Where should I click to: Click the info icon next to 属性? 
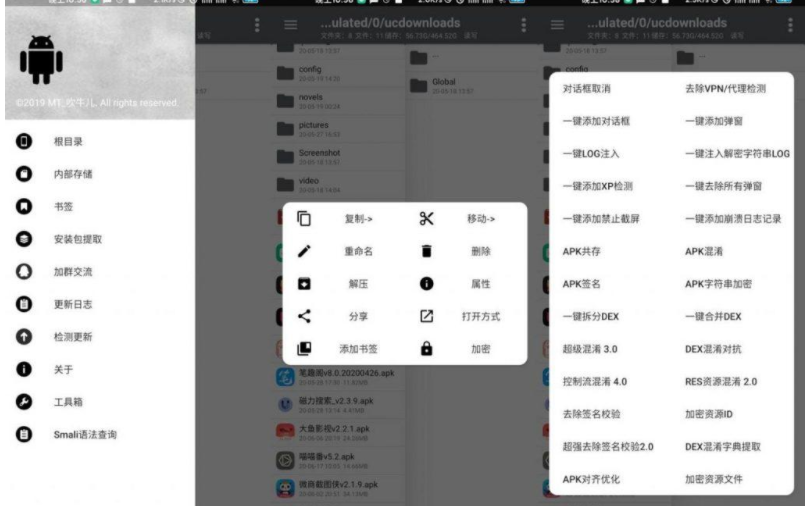coord(426,284)
